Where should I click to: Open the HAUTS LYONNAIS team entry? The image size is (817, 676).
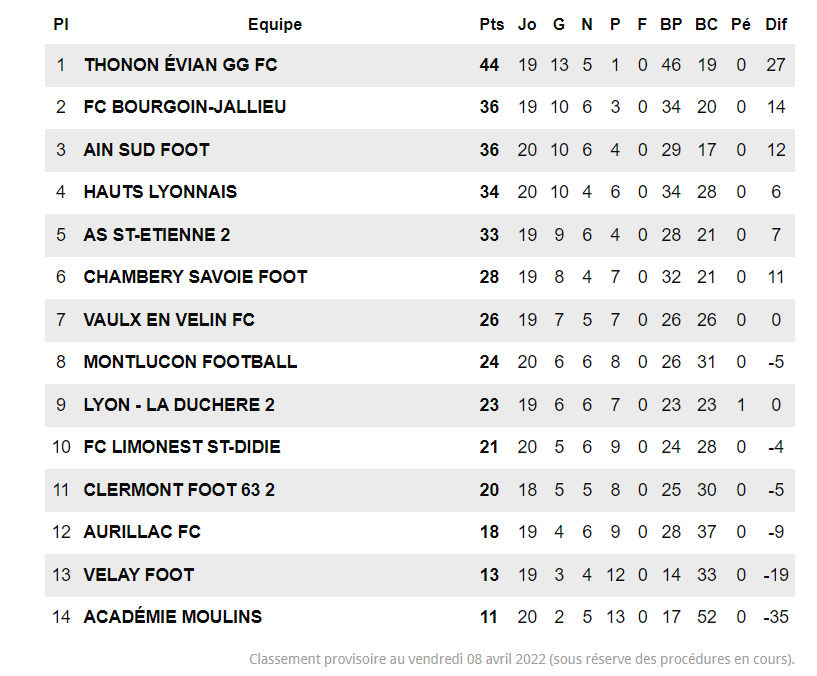click(160, 192)
